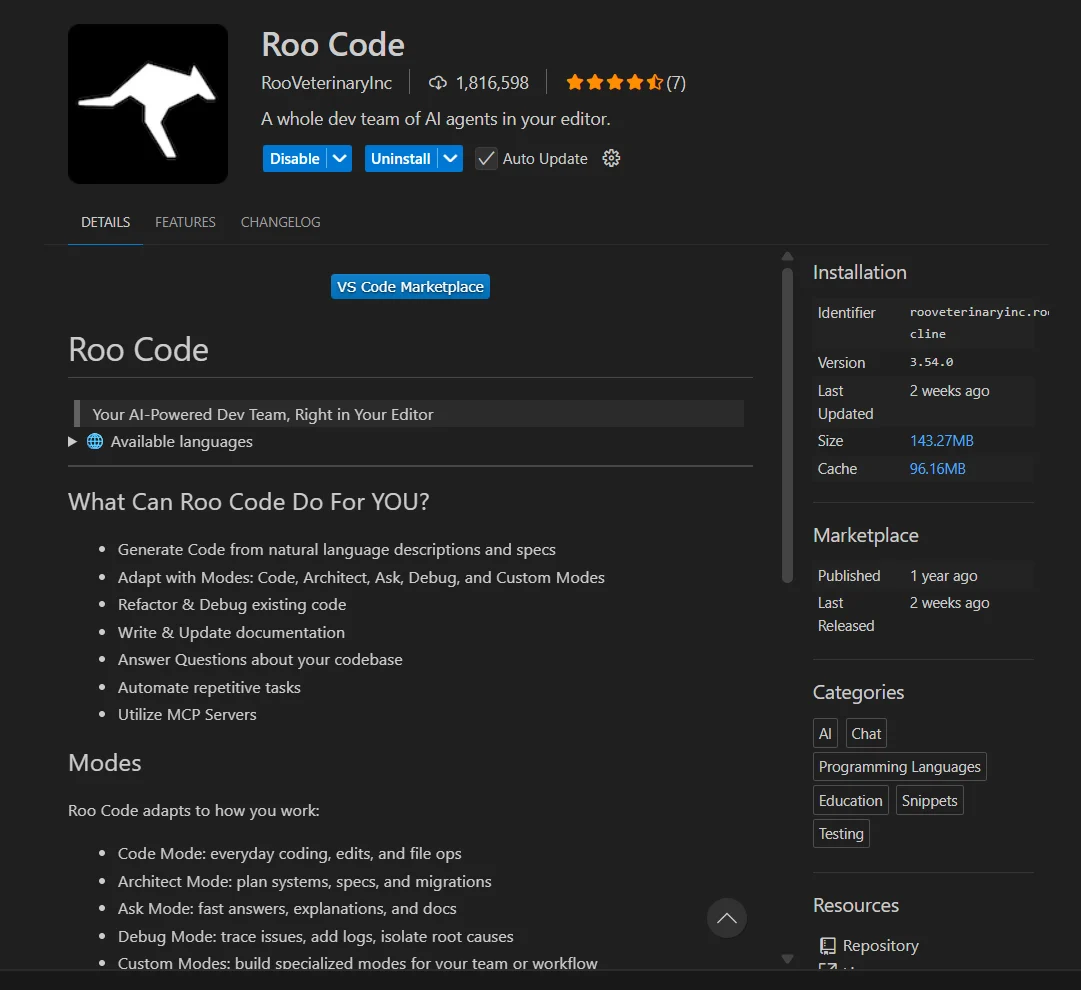
Task: Click the Debug Mode bullet text
Action: [x=315, y=936]
